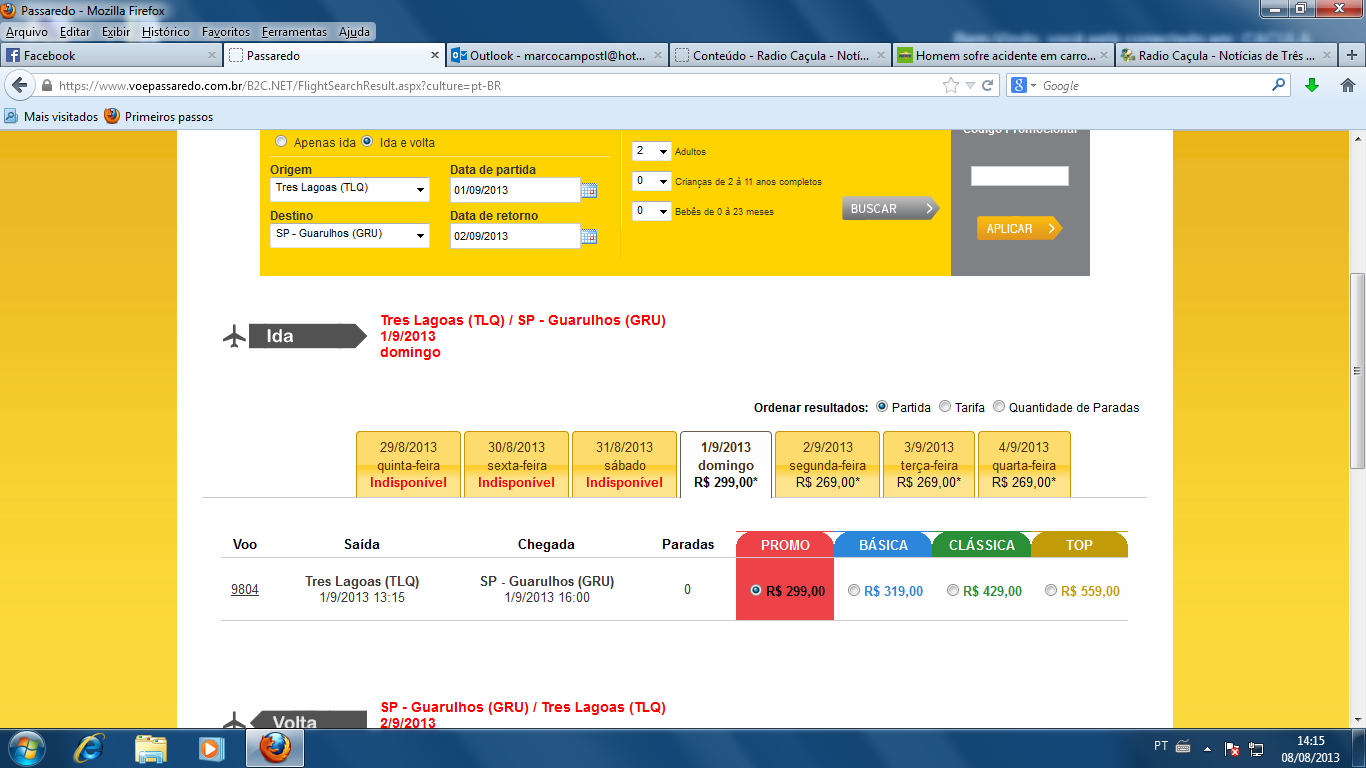The height and width of the screenshot is (768, 1366).
Task: Click the Data de partida date field
Action: coord(515,190)
